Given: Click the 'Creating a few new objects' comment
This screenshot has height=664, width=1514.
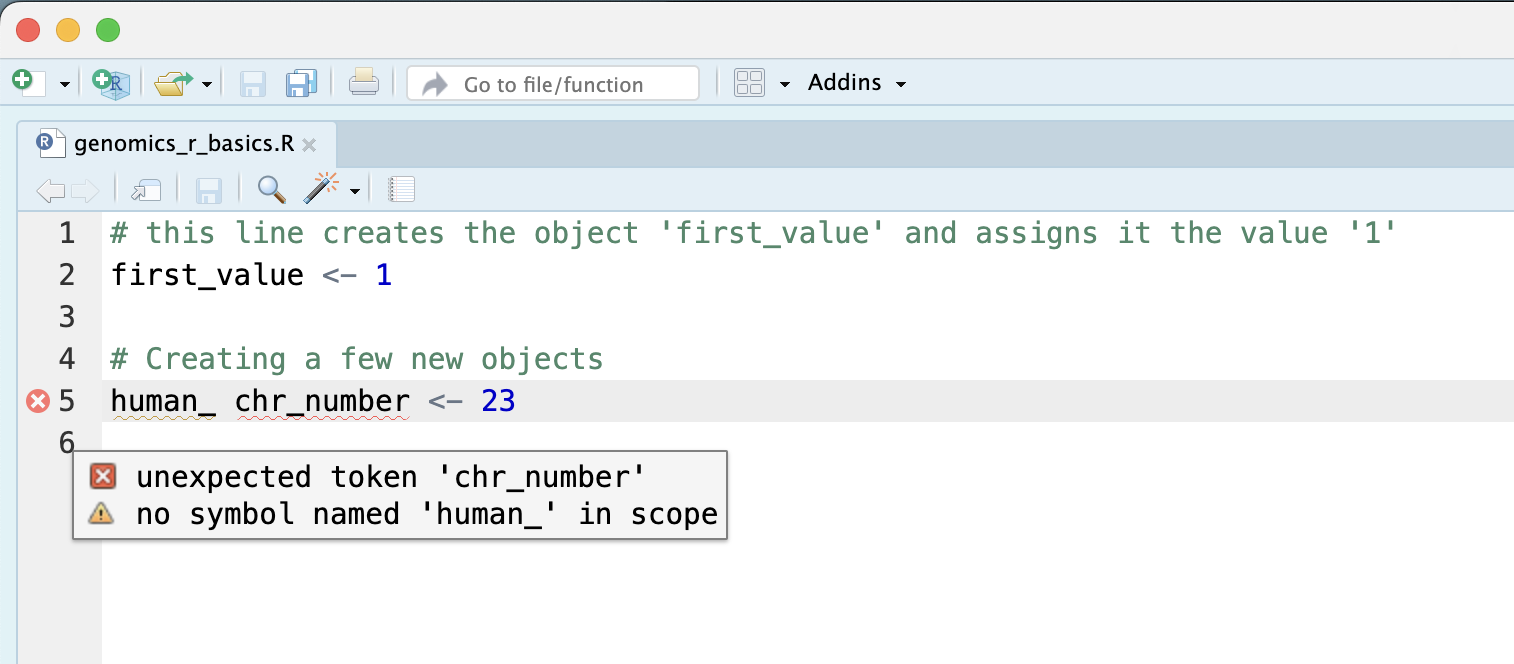Looking at the screenshot, I should [x=357, y=359].
